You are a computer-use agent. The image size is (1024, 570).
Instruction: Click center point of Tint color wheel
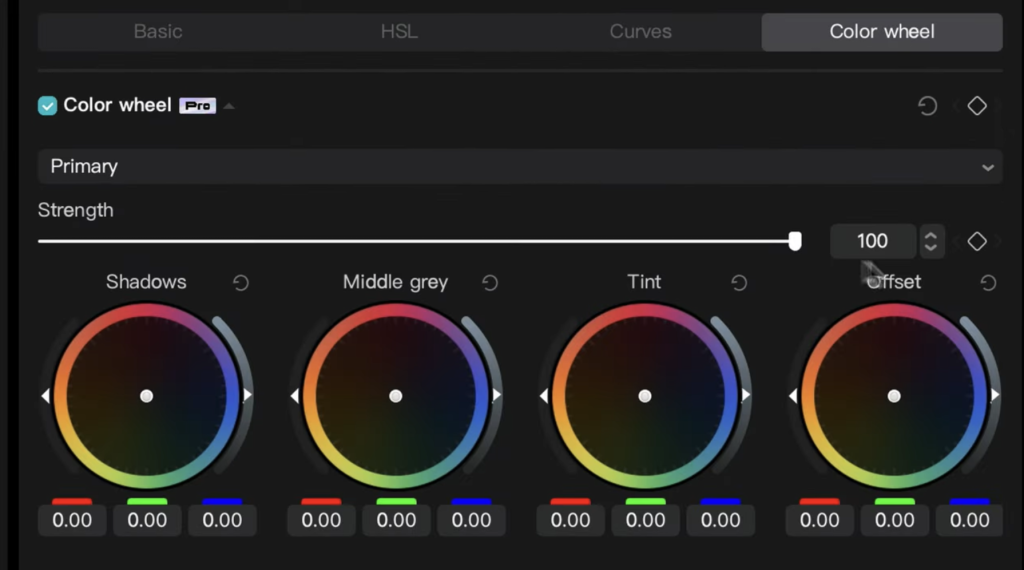tap(645, 396)
